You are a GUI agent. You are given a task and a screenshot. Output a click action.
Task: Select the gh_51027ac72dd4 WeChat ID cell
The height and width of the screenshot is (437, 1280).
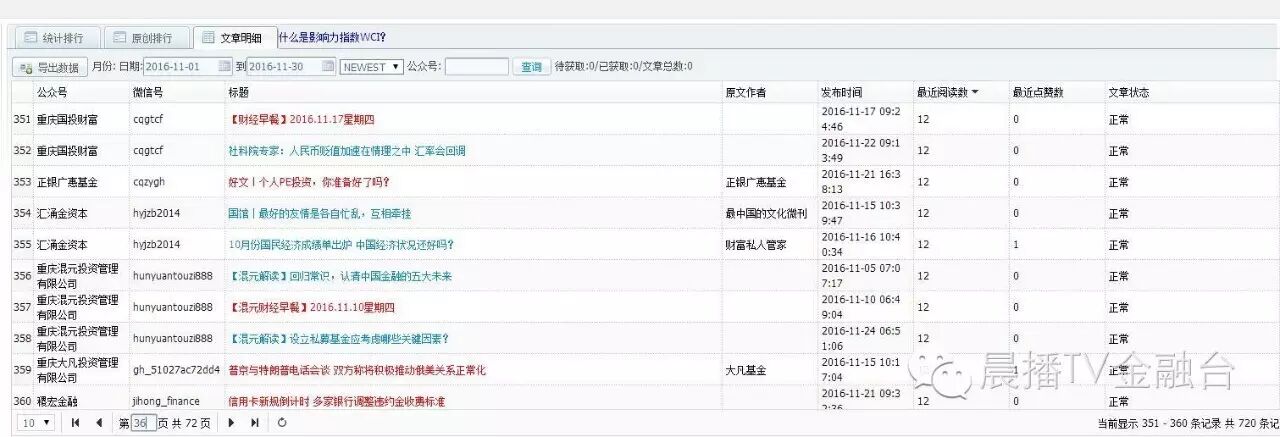point(176,370)
